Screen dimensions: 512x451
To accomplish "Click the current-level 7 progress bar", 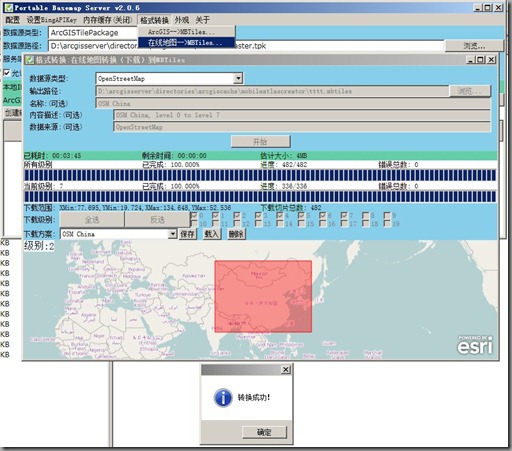I will (260, 197).
